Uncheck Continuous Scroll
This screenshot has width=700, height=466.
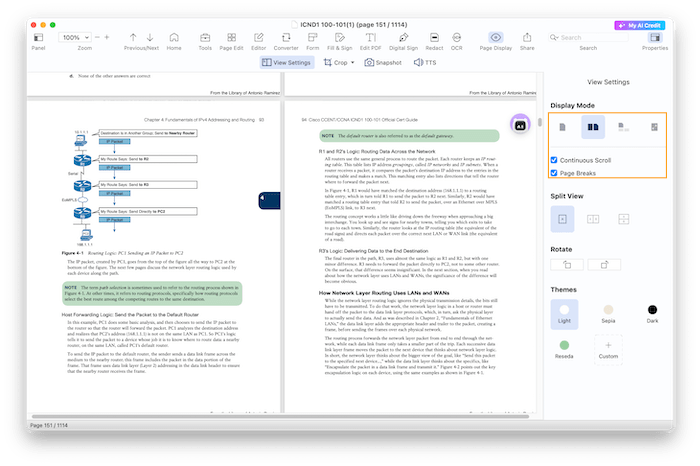[554, 160]
